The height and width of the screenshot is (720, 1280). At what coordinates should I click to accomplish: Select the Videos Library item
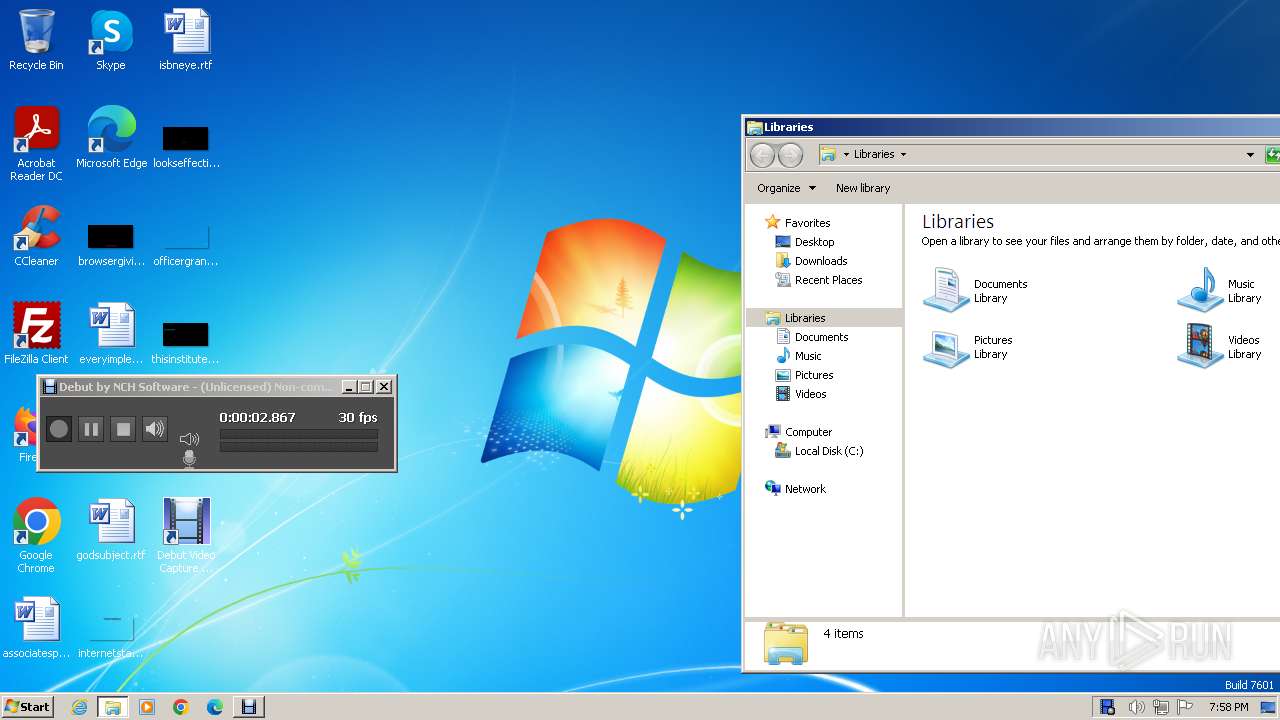tap(1220, 346)
